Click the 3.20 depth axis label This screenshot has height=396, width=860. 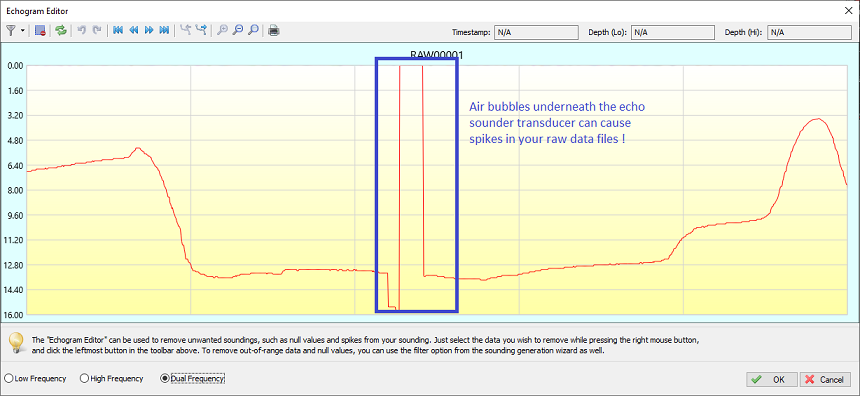tap(14, 116)
